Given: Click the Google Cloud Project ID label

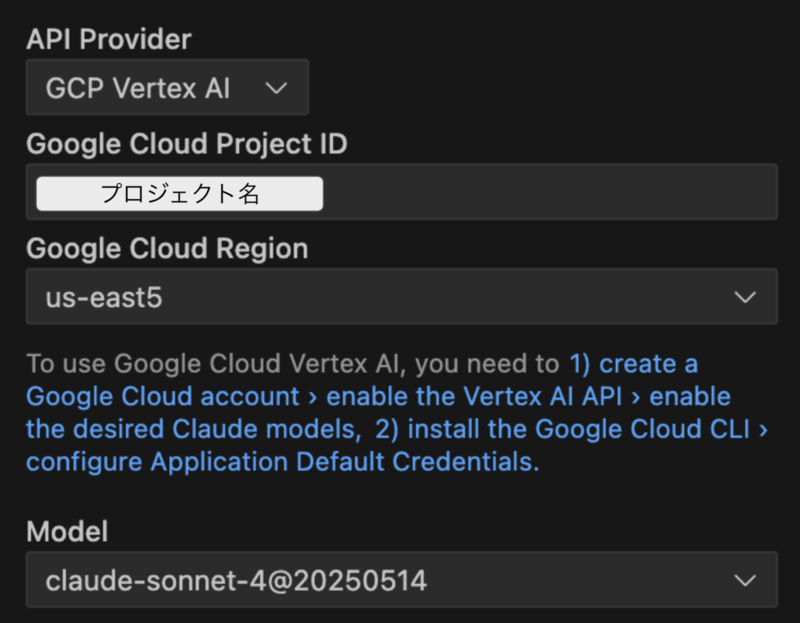Looking at the screenshot, I should click(x=187, y=144).
